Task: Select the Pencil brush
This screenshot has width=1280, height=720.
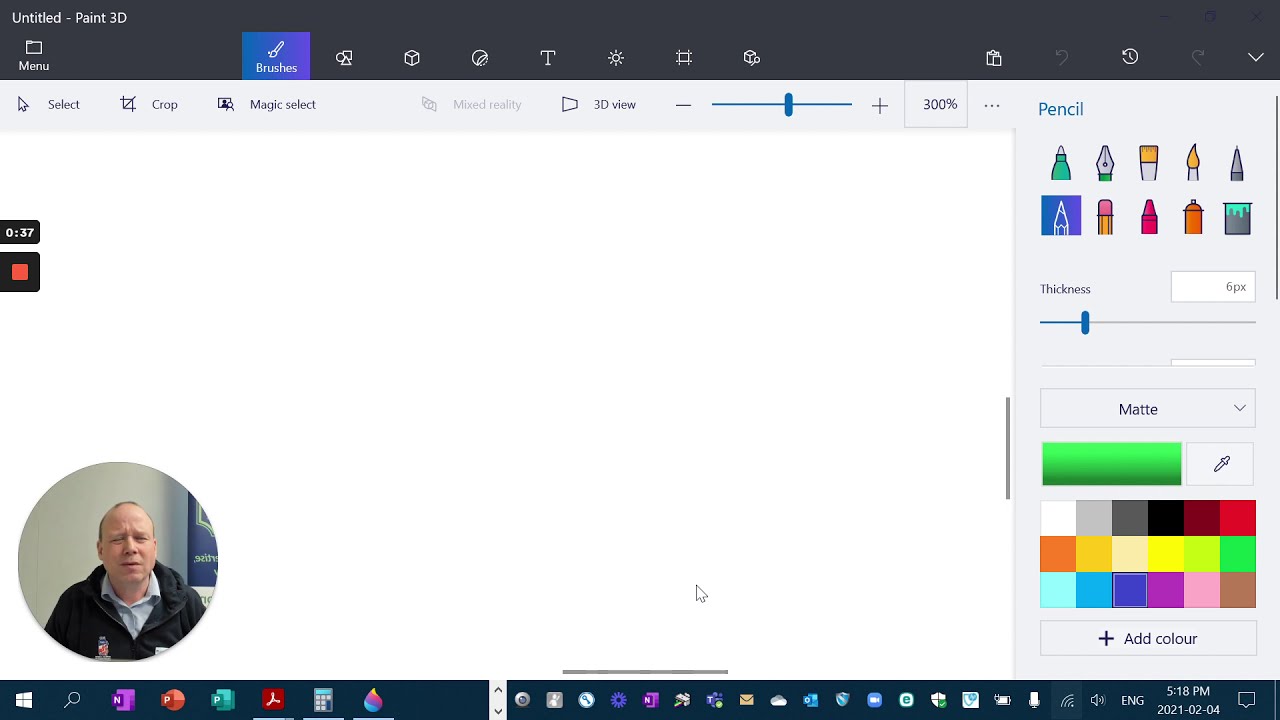Action: [1061, 216]
